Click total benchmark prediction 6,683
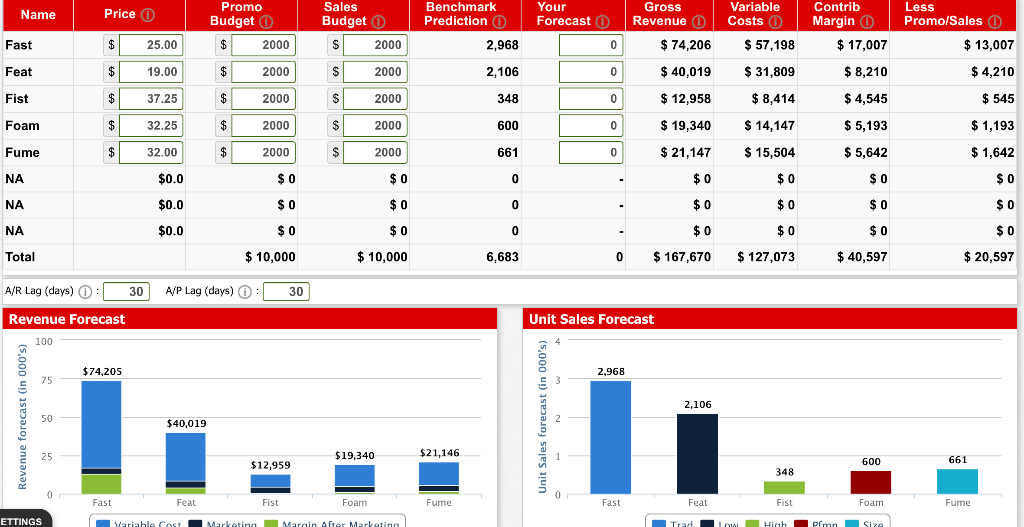The width and height of the screenshot is (1024, 527). [x=503, y=257]
